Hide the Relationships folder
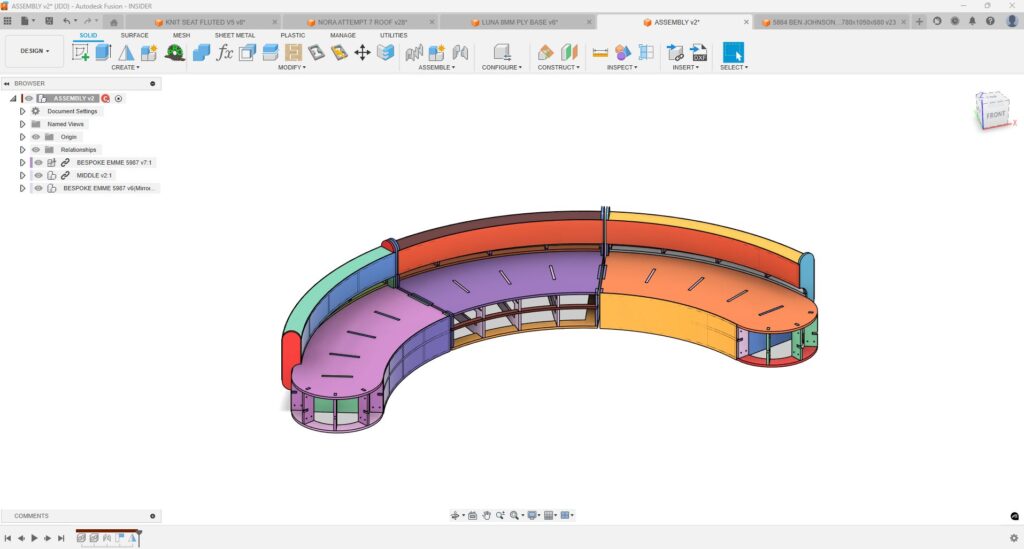1024x549 pixels. 36,149
